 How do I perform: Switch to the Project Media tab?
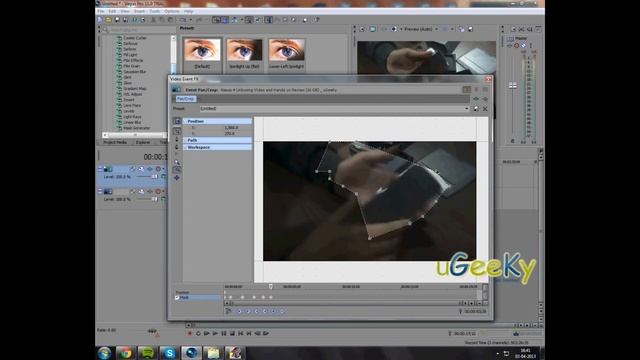[x=115, y=142]
